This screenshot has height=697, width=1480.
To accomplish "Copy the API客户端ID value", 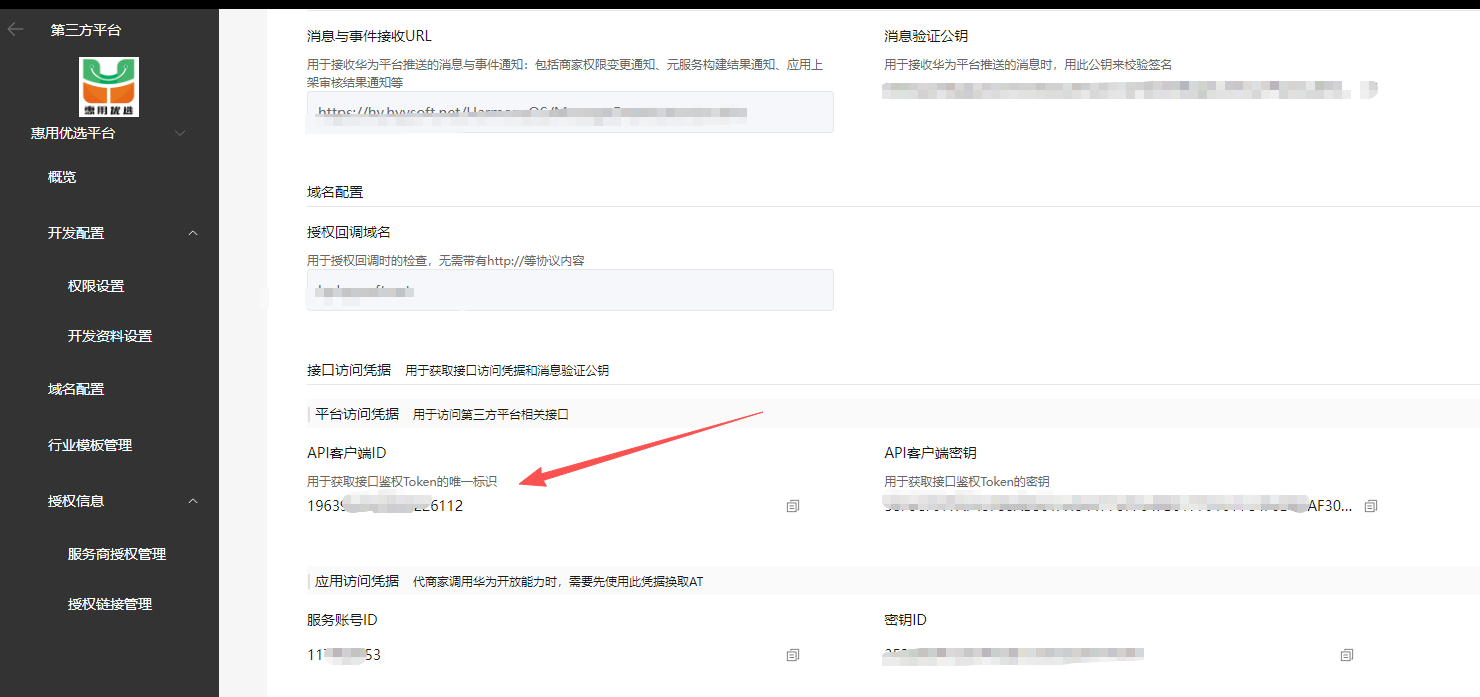I will pos(793,506).
